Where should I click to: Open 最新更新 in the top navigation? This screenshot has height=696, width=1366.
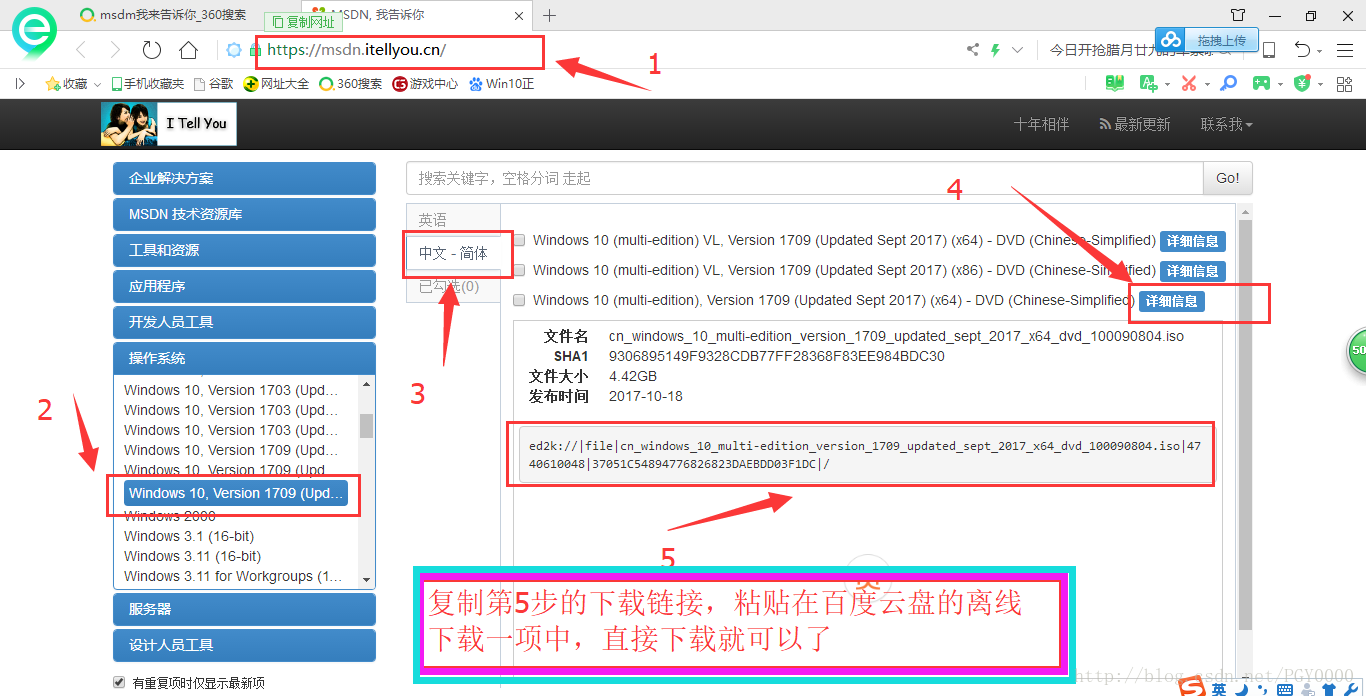point(1135,124)
